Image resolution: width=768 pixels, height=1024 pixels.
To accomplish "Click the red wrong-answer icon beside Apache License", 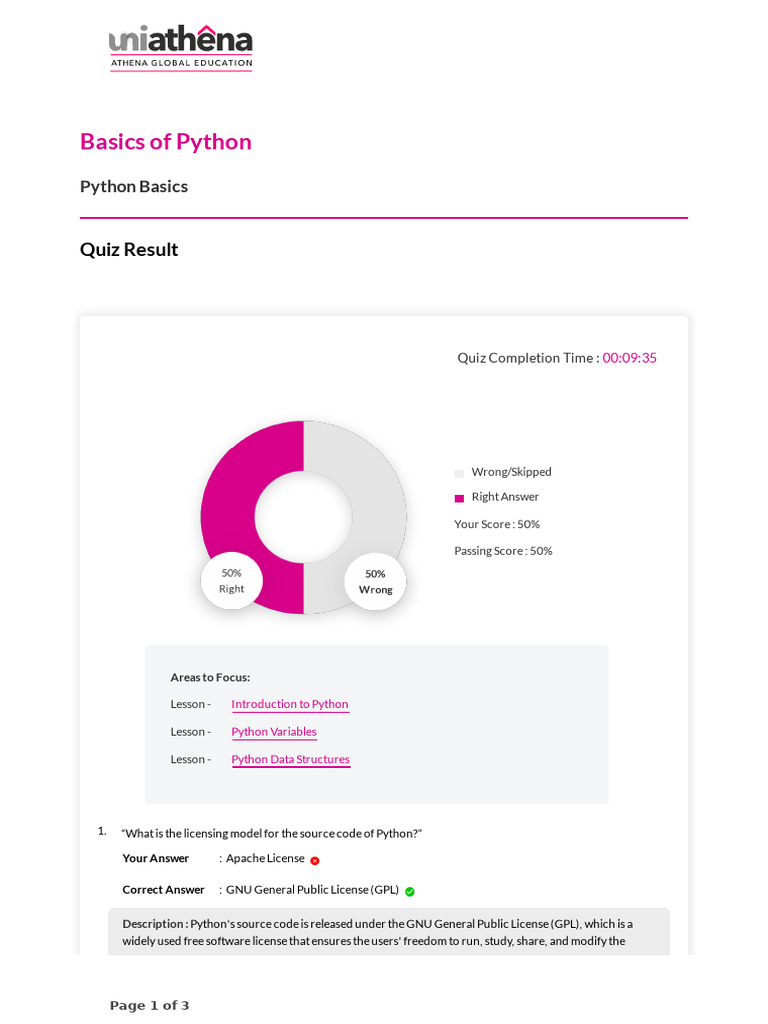I will point(315,860).
